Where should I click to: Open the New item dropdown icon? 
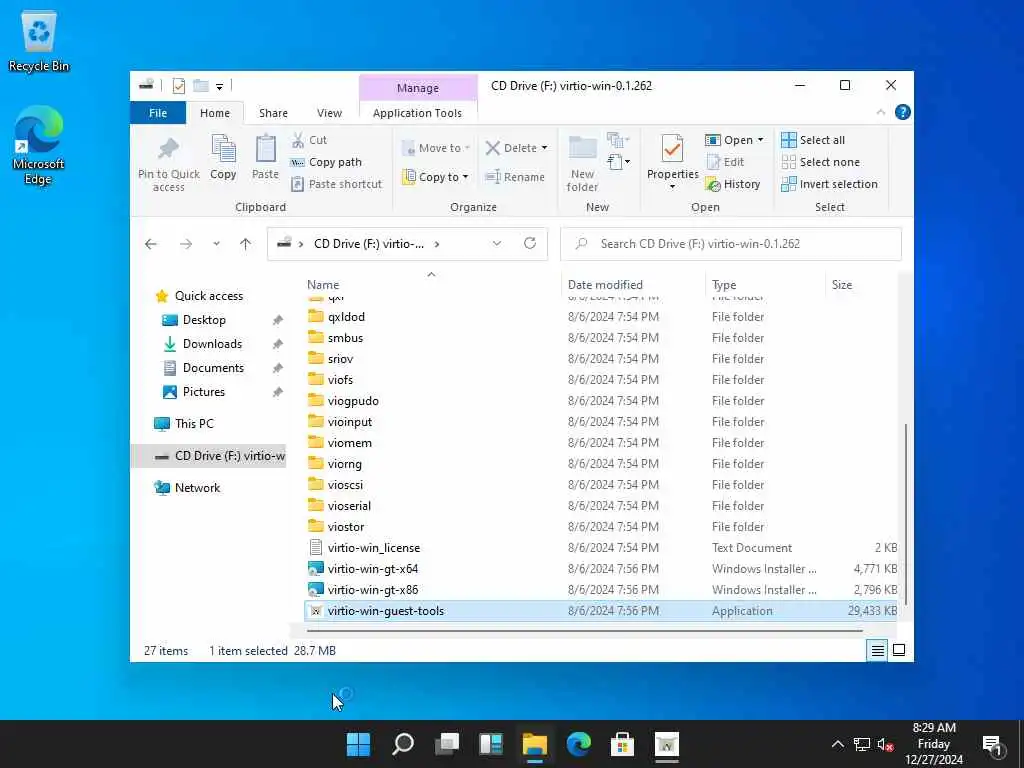pos(618,140)
